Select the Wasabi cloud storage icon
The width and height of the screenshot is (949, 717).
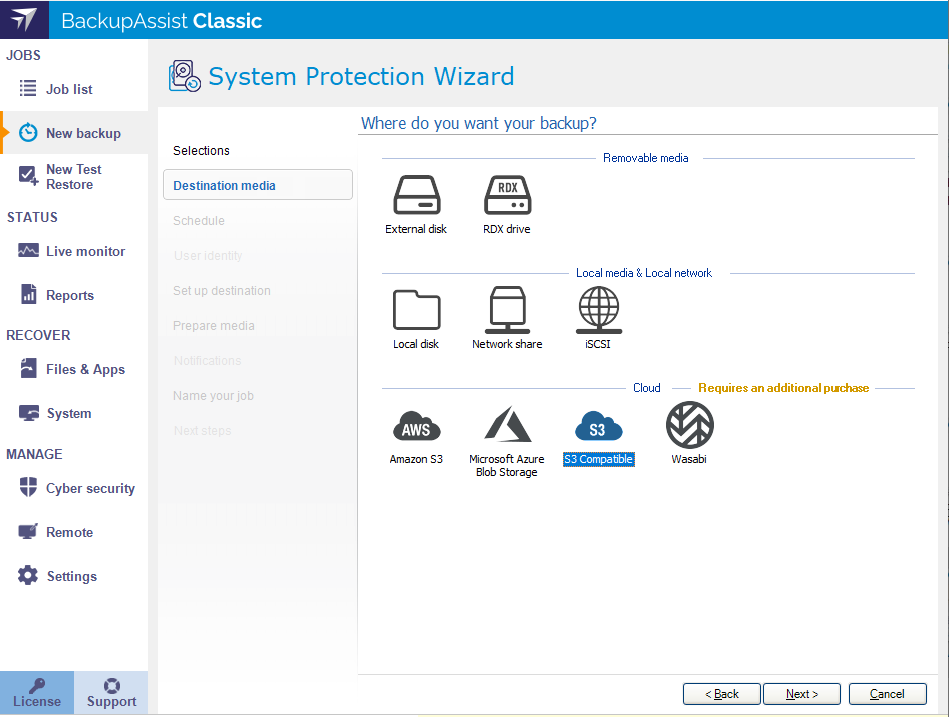[689, 426]
